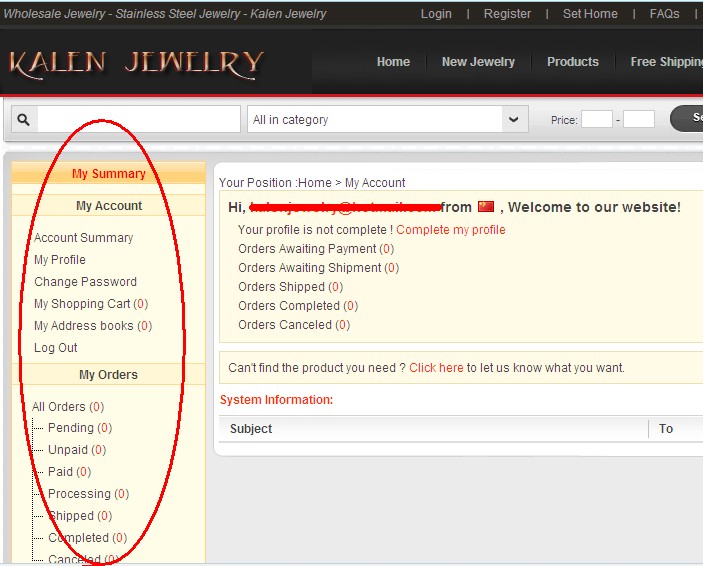Click the 'System Information:' heading
The width and height of the screenshot is (703, 566).
point(276,400)
